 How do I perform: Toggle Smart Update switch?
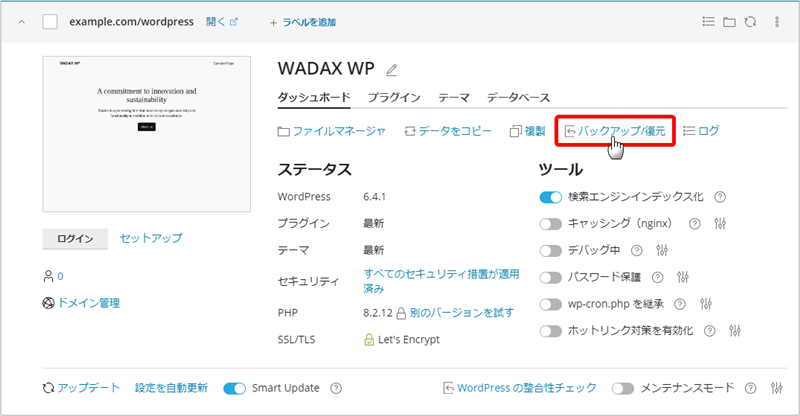coord(235,389)
